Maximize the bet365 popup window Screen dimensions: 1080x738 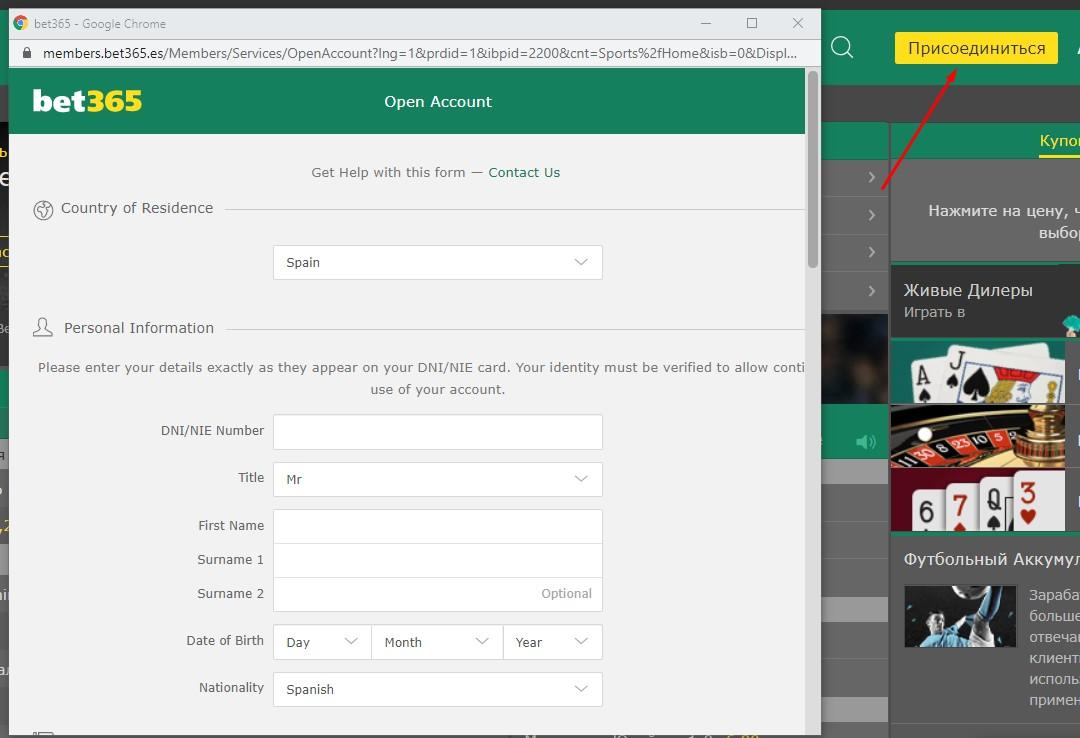(x=752, y=23)
